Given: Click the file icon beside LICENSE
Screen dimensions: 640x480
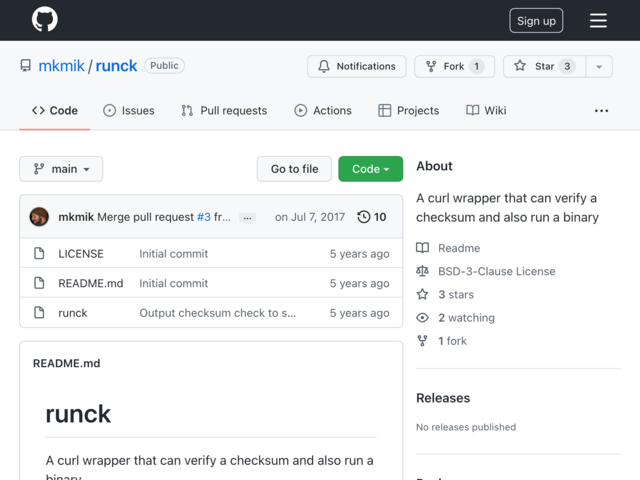Looking at the screenshot, I should tap(39, 253).
